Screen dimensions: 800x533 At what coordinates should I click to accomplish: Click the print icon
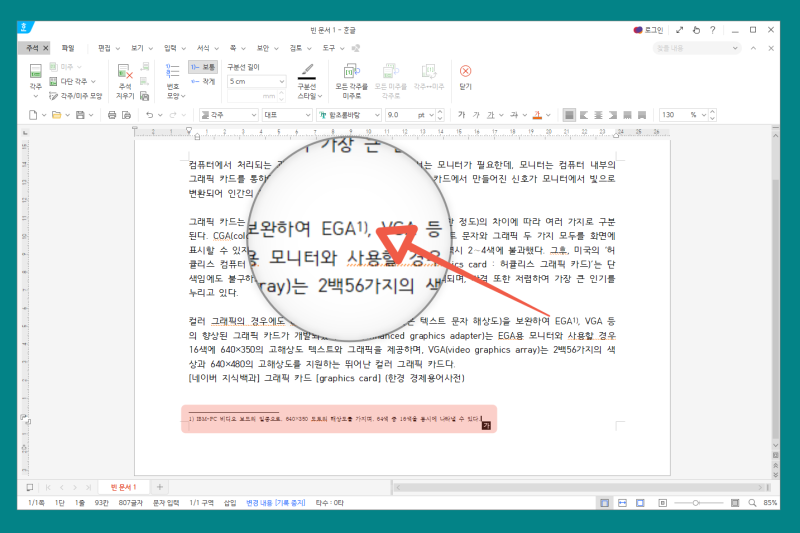coord(112,115)
